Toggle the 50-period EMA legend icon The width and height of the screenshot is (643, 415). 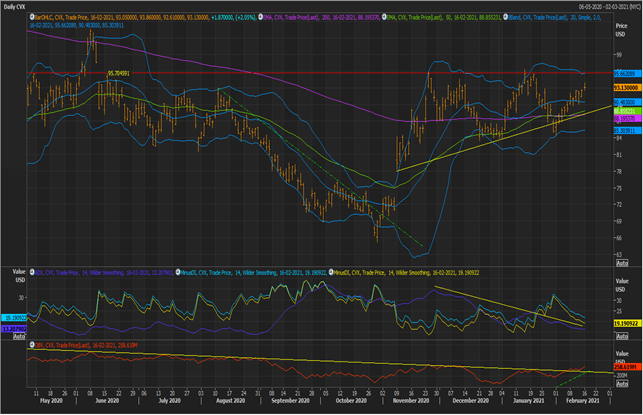[384, 17]
